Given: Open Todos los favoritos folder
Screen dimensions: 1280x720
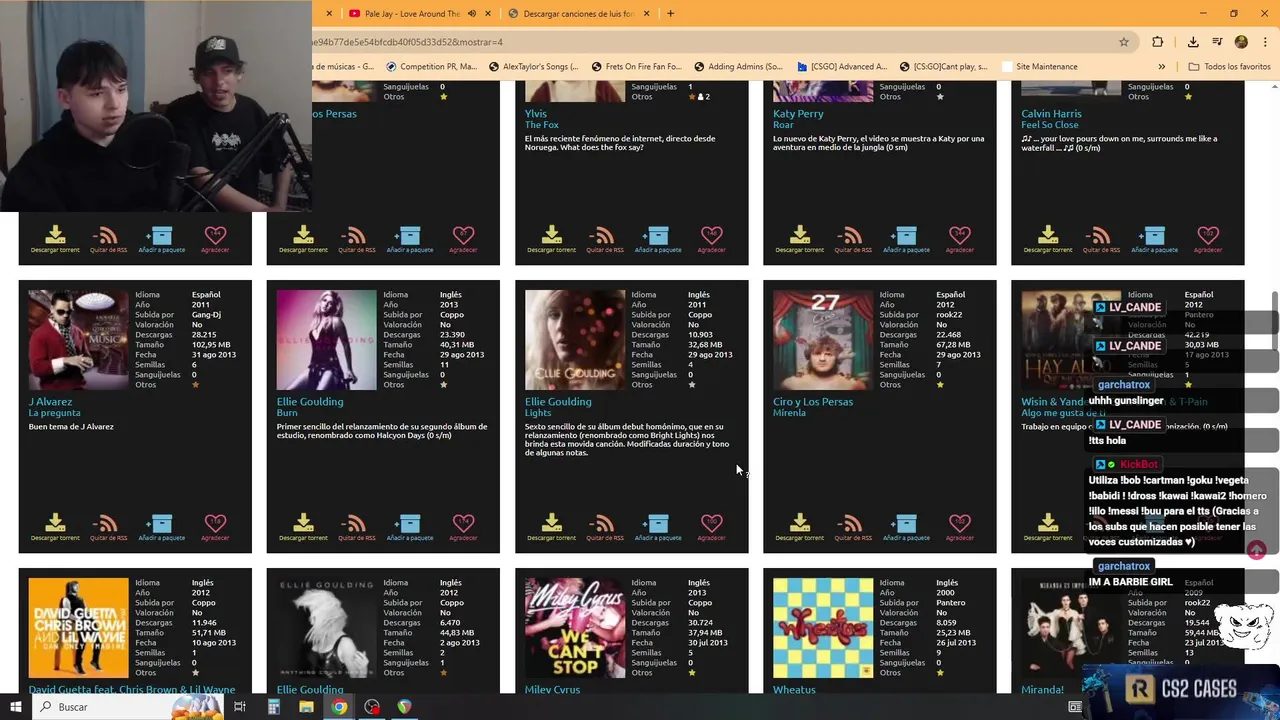Looking at the screenshot, I should pyautogui.click(x=1229, y=67).
